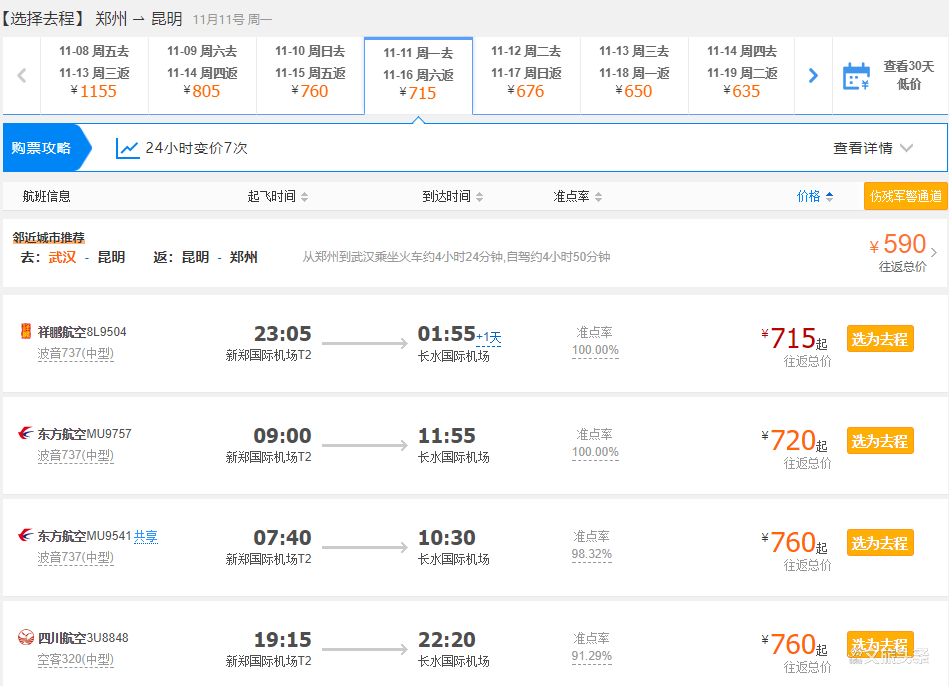This screenshot has width=949, height=686.
Task: Choose MU9541 flight with 选为去程
Action: pos(880,543)
